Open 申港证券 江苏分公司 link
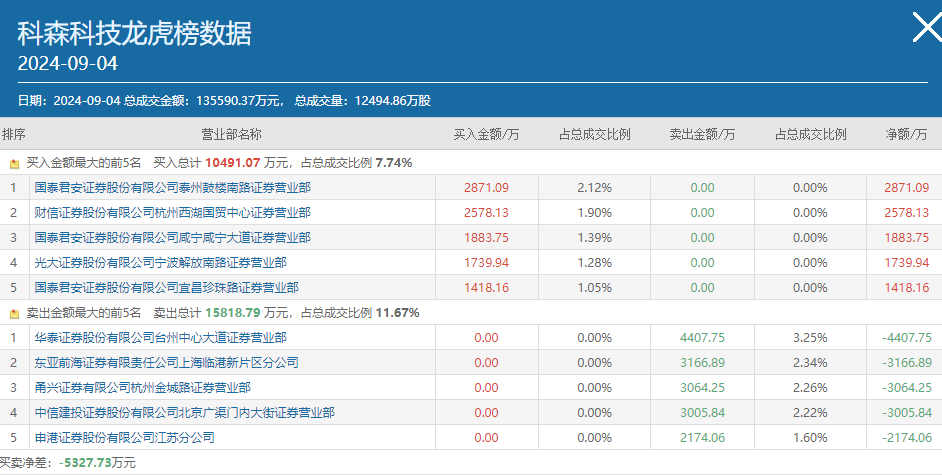This screenshot has height=475, width=942. pos(124,438)
